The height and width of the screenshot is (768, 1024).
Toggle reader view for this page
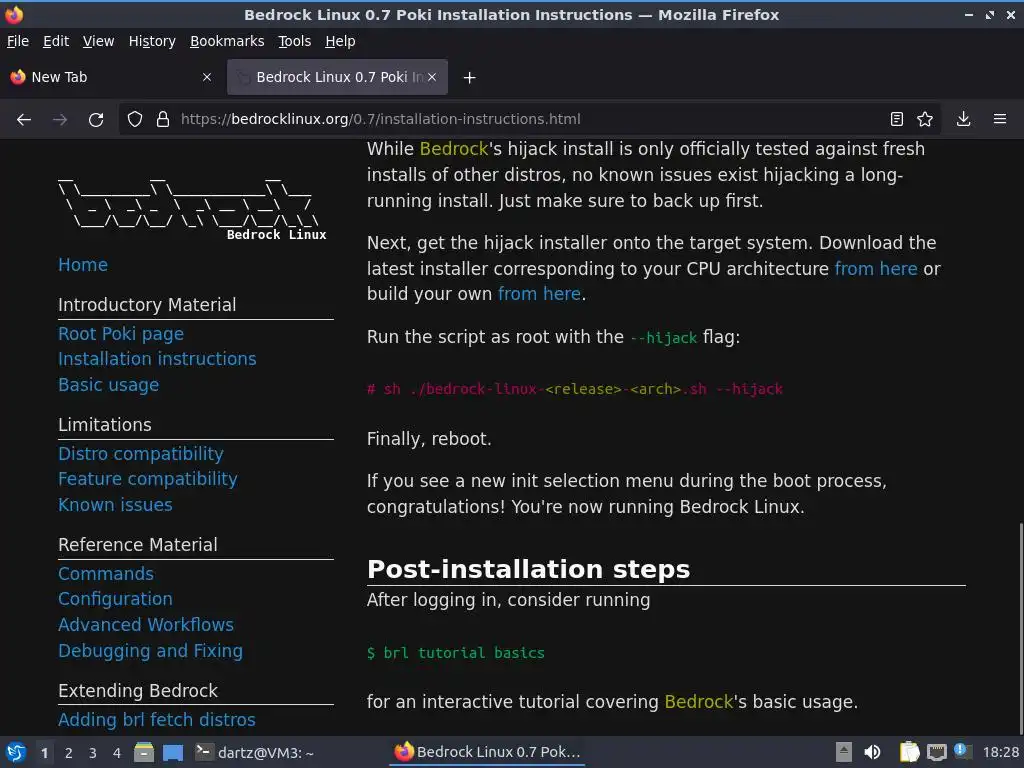tap(897, 120)
